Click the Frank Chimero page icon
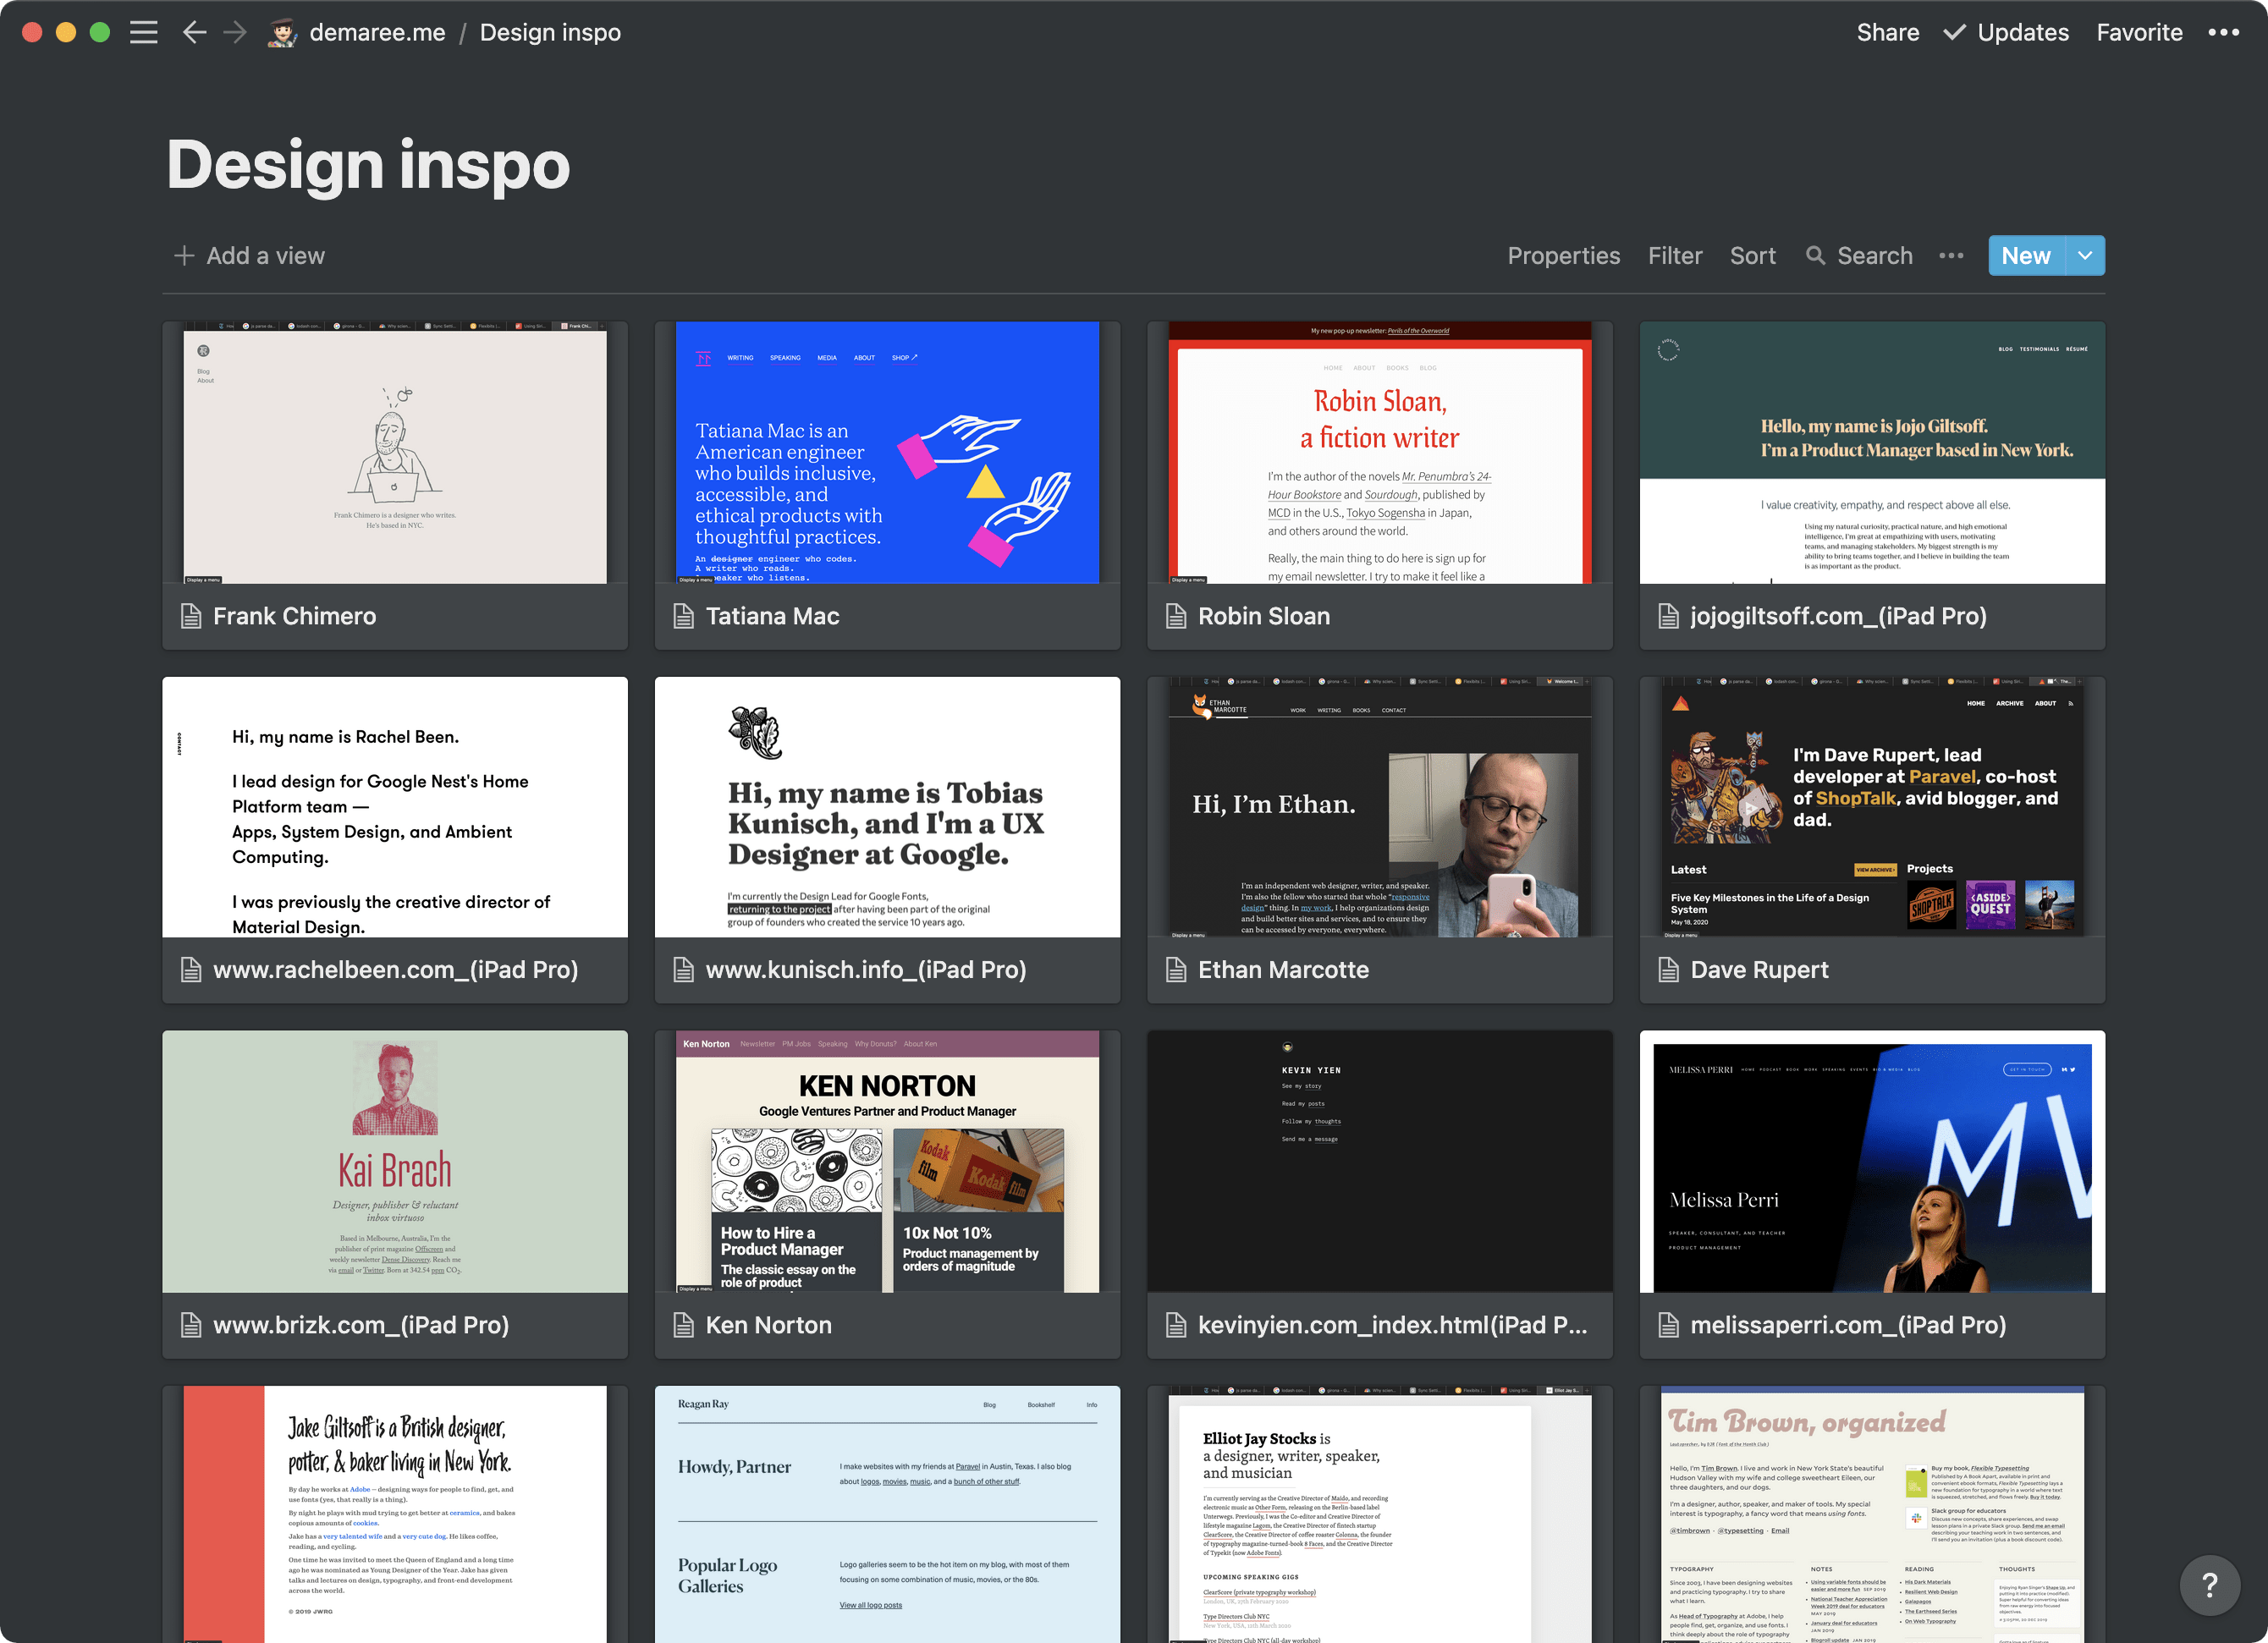The image size is (2268, 1643). 191,616
